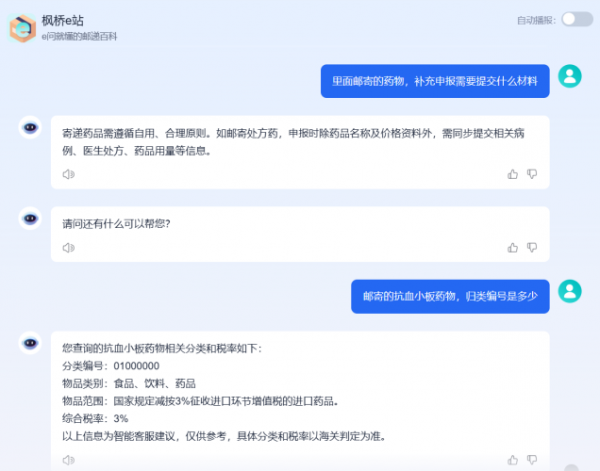Play audio for the 抗血小板药物 tax rate reply
The height and width of the screenshot is (471, 600).
pos(69,460)
